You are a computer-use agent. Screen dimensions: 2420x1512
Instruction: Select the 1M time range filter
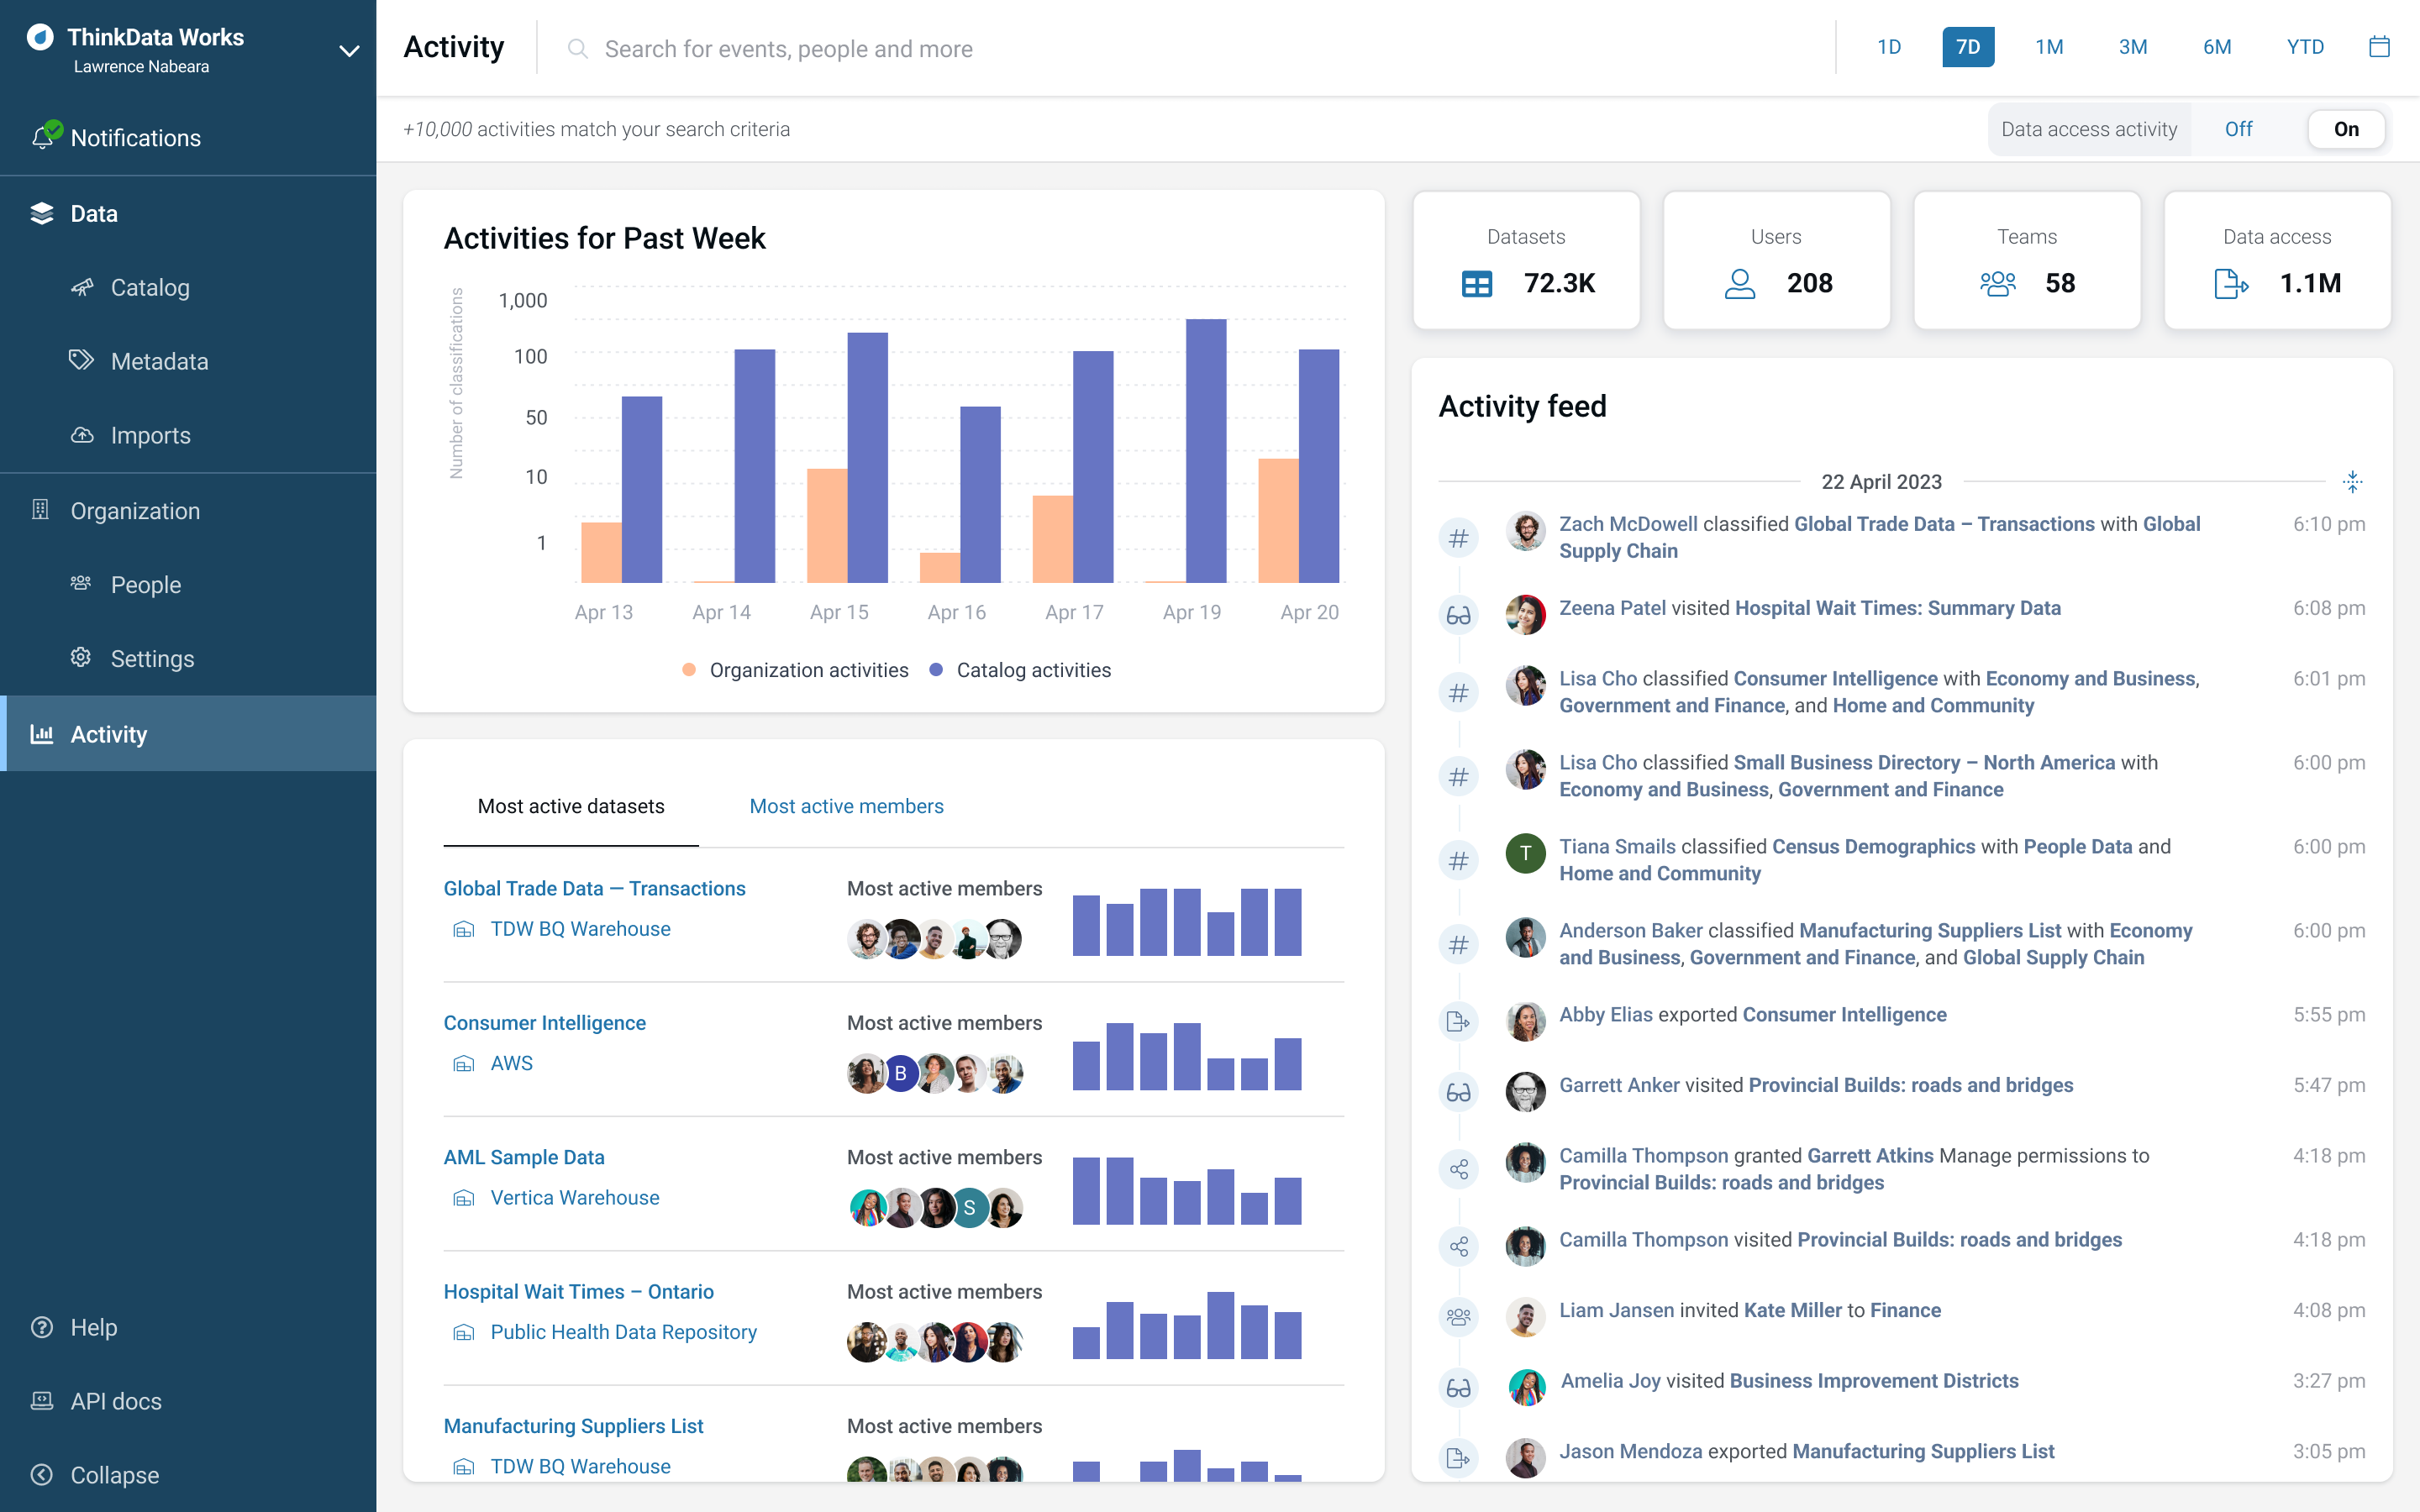point(2049,47)
